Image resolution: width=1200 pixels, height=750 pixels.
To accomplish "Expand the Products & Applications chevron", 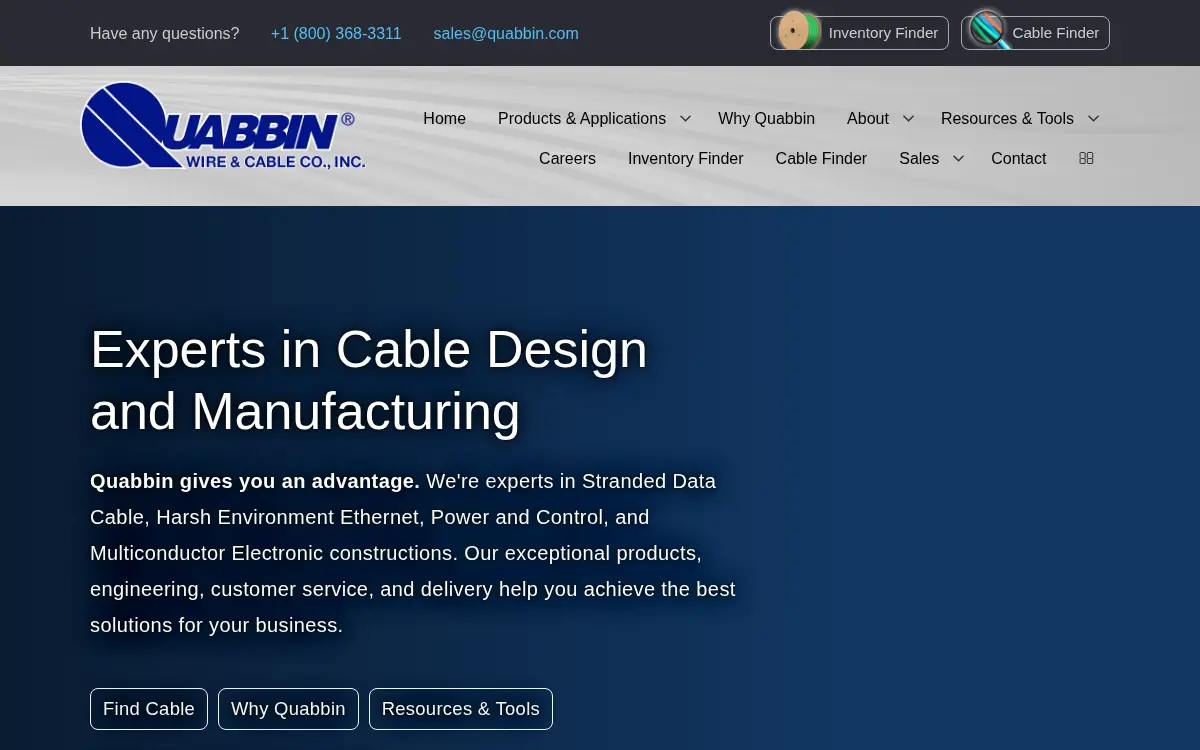I will coord(685,118).
